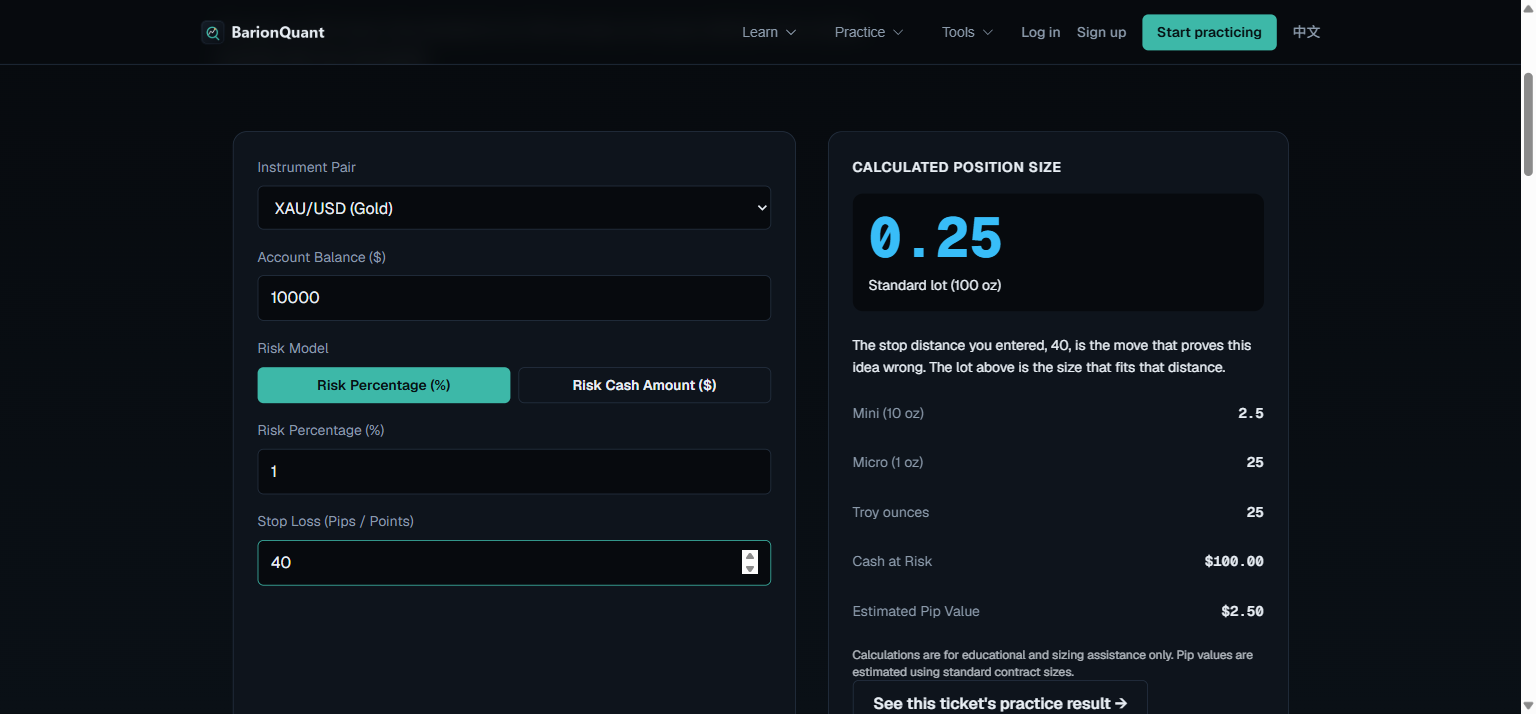Screen dimensions: 1536x714
Task: Click the Instrument Pair field label
Action: pos(307,167)
